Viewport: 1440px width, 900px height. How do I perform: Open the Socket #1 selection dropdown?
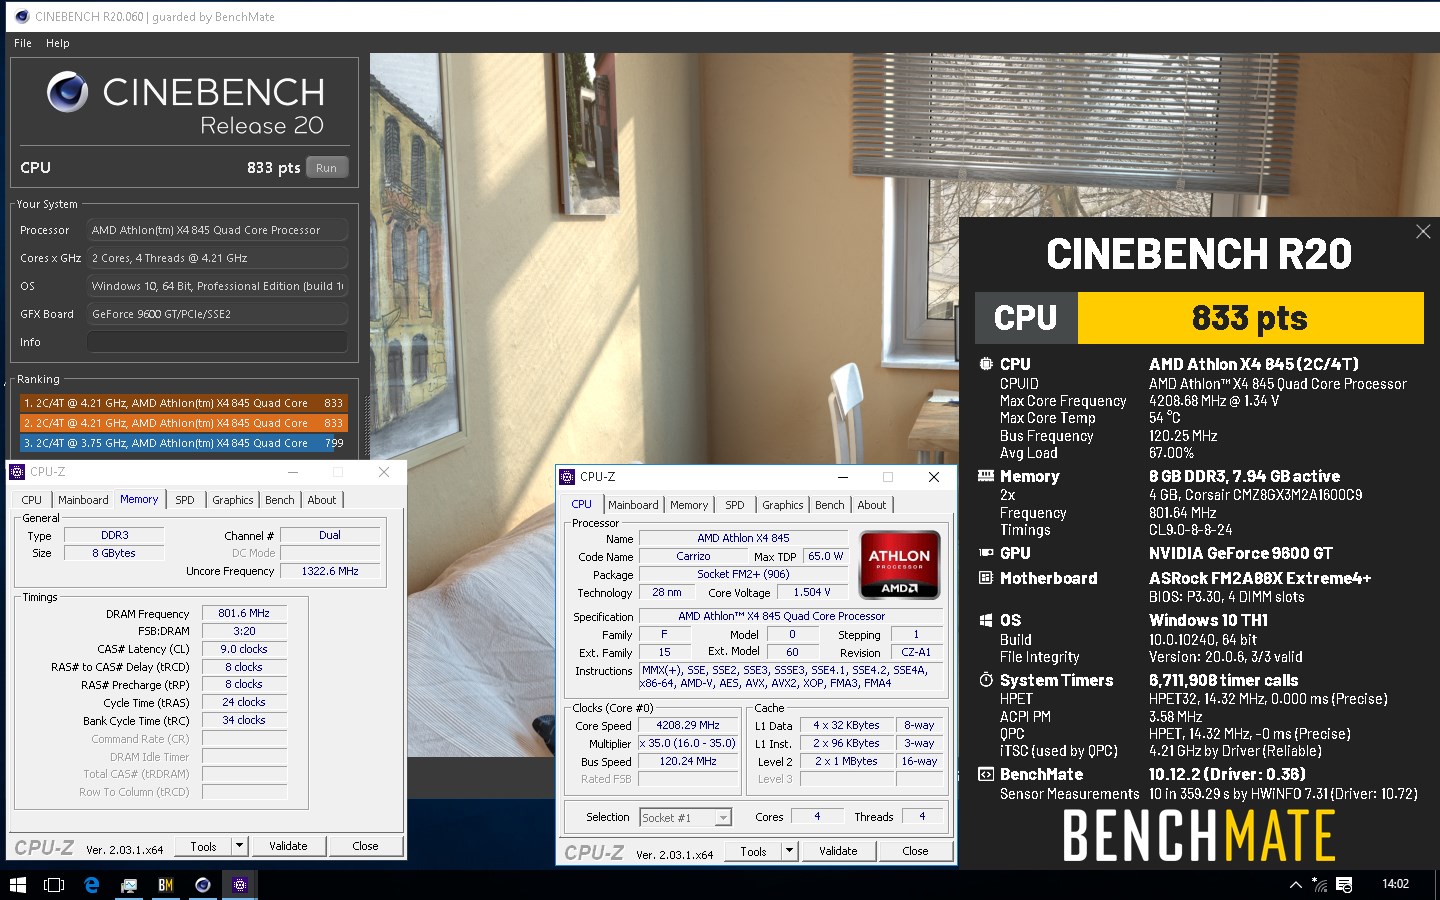(x=685, y=817)
